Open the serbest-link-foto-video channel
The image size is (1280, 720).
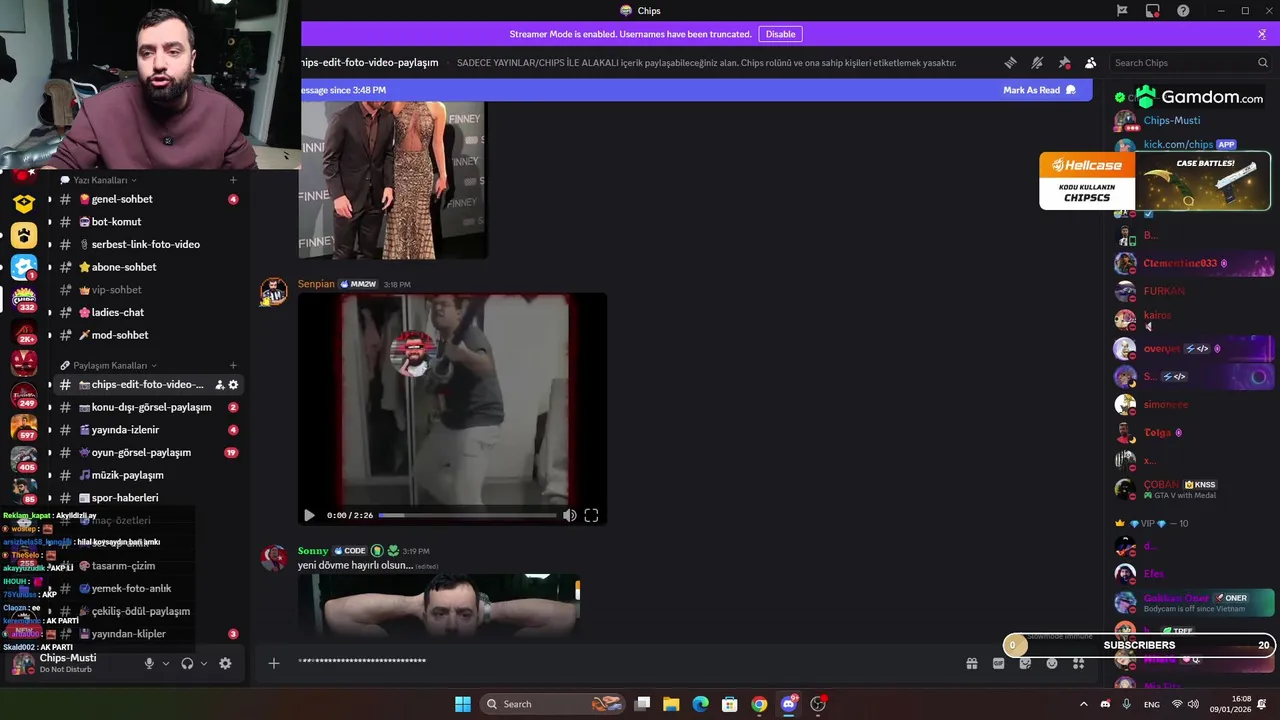[x=148, y=244]
